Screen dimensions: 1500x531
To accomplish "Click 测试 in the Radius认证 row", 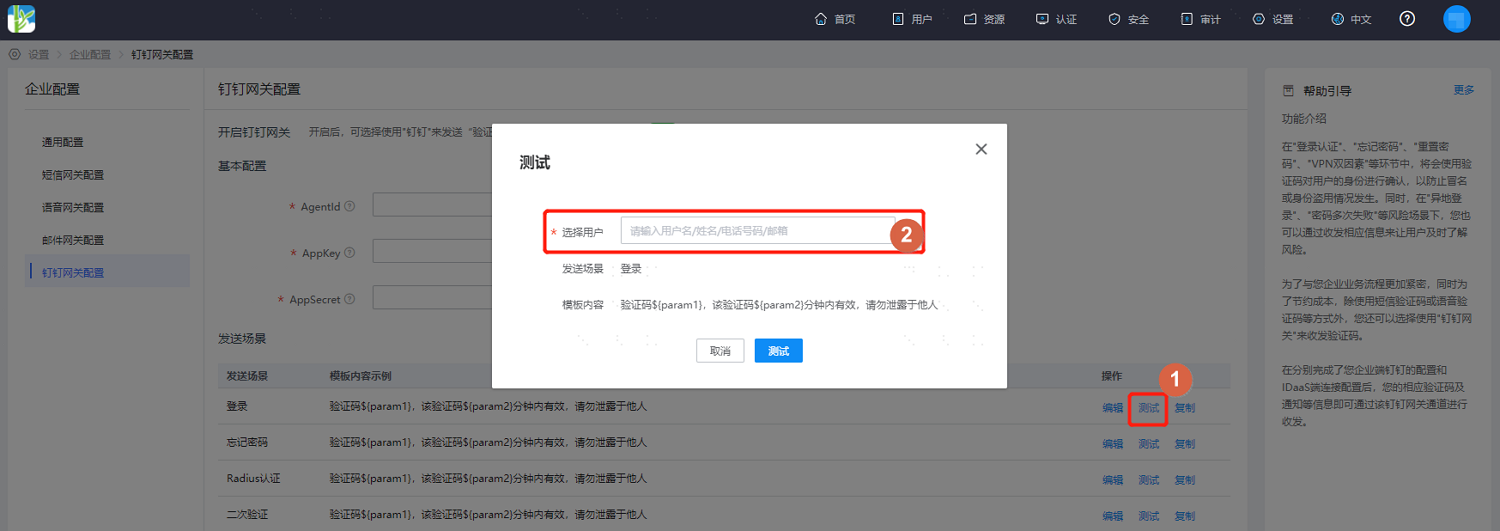I will point(1149,480).
